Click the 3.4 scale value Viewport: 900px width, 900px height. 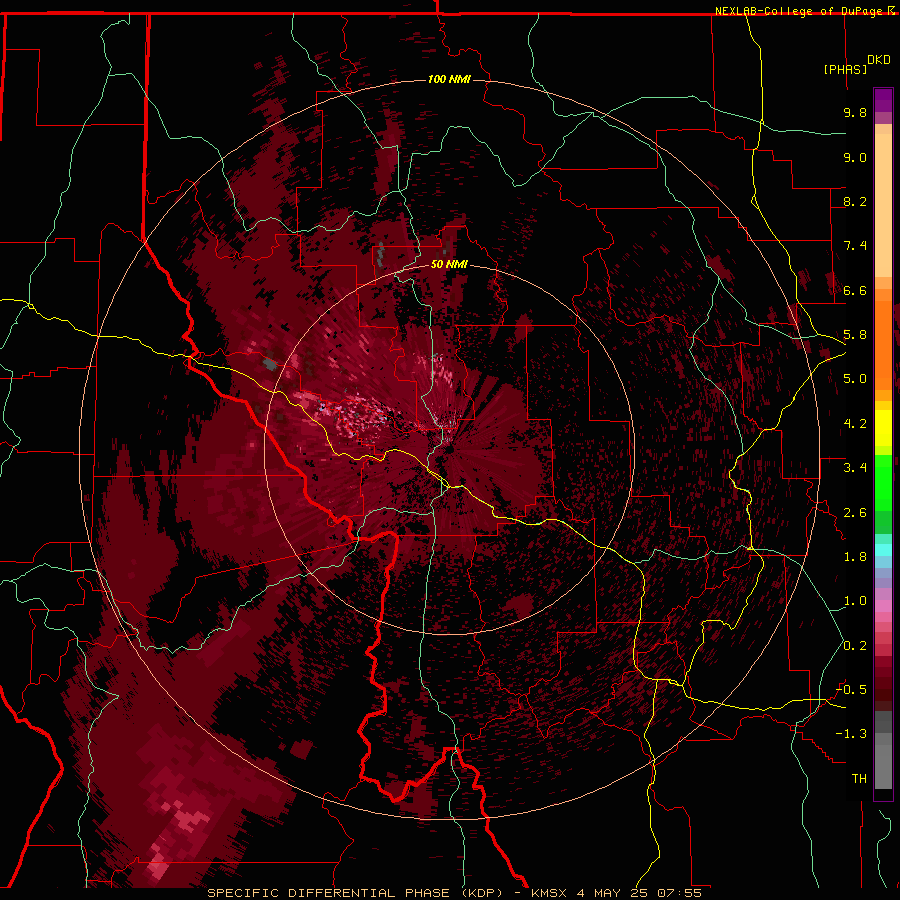(855, 468)
